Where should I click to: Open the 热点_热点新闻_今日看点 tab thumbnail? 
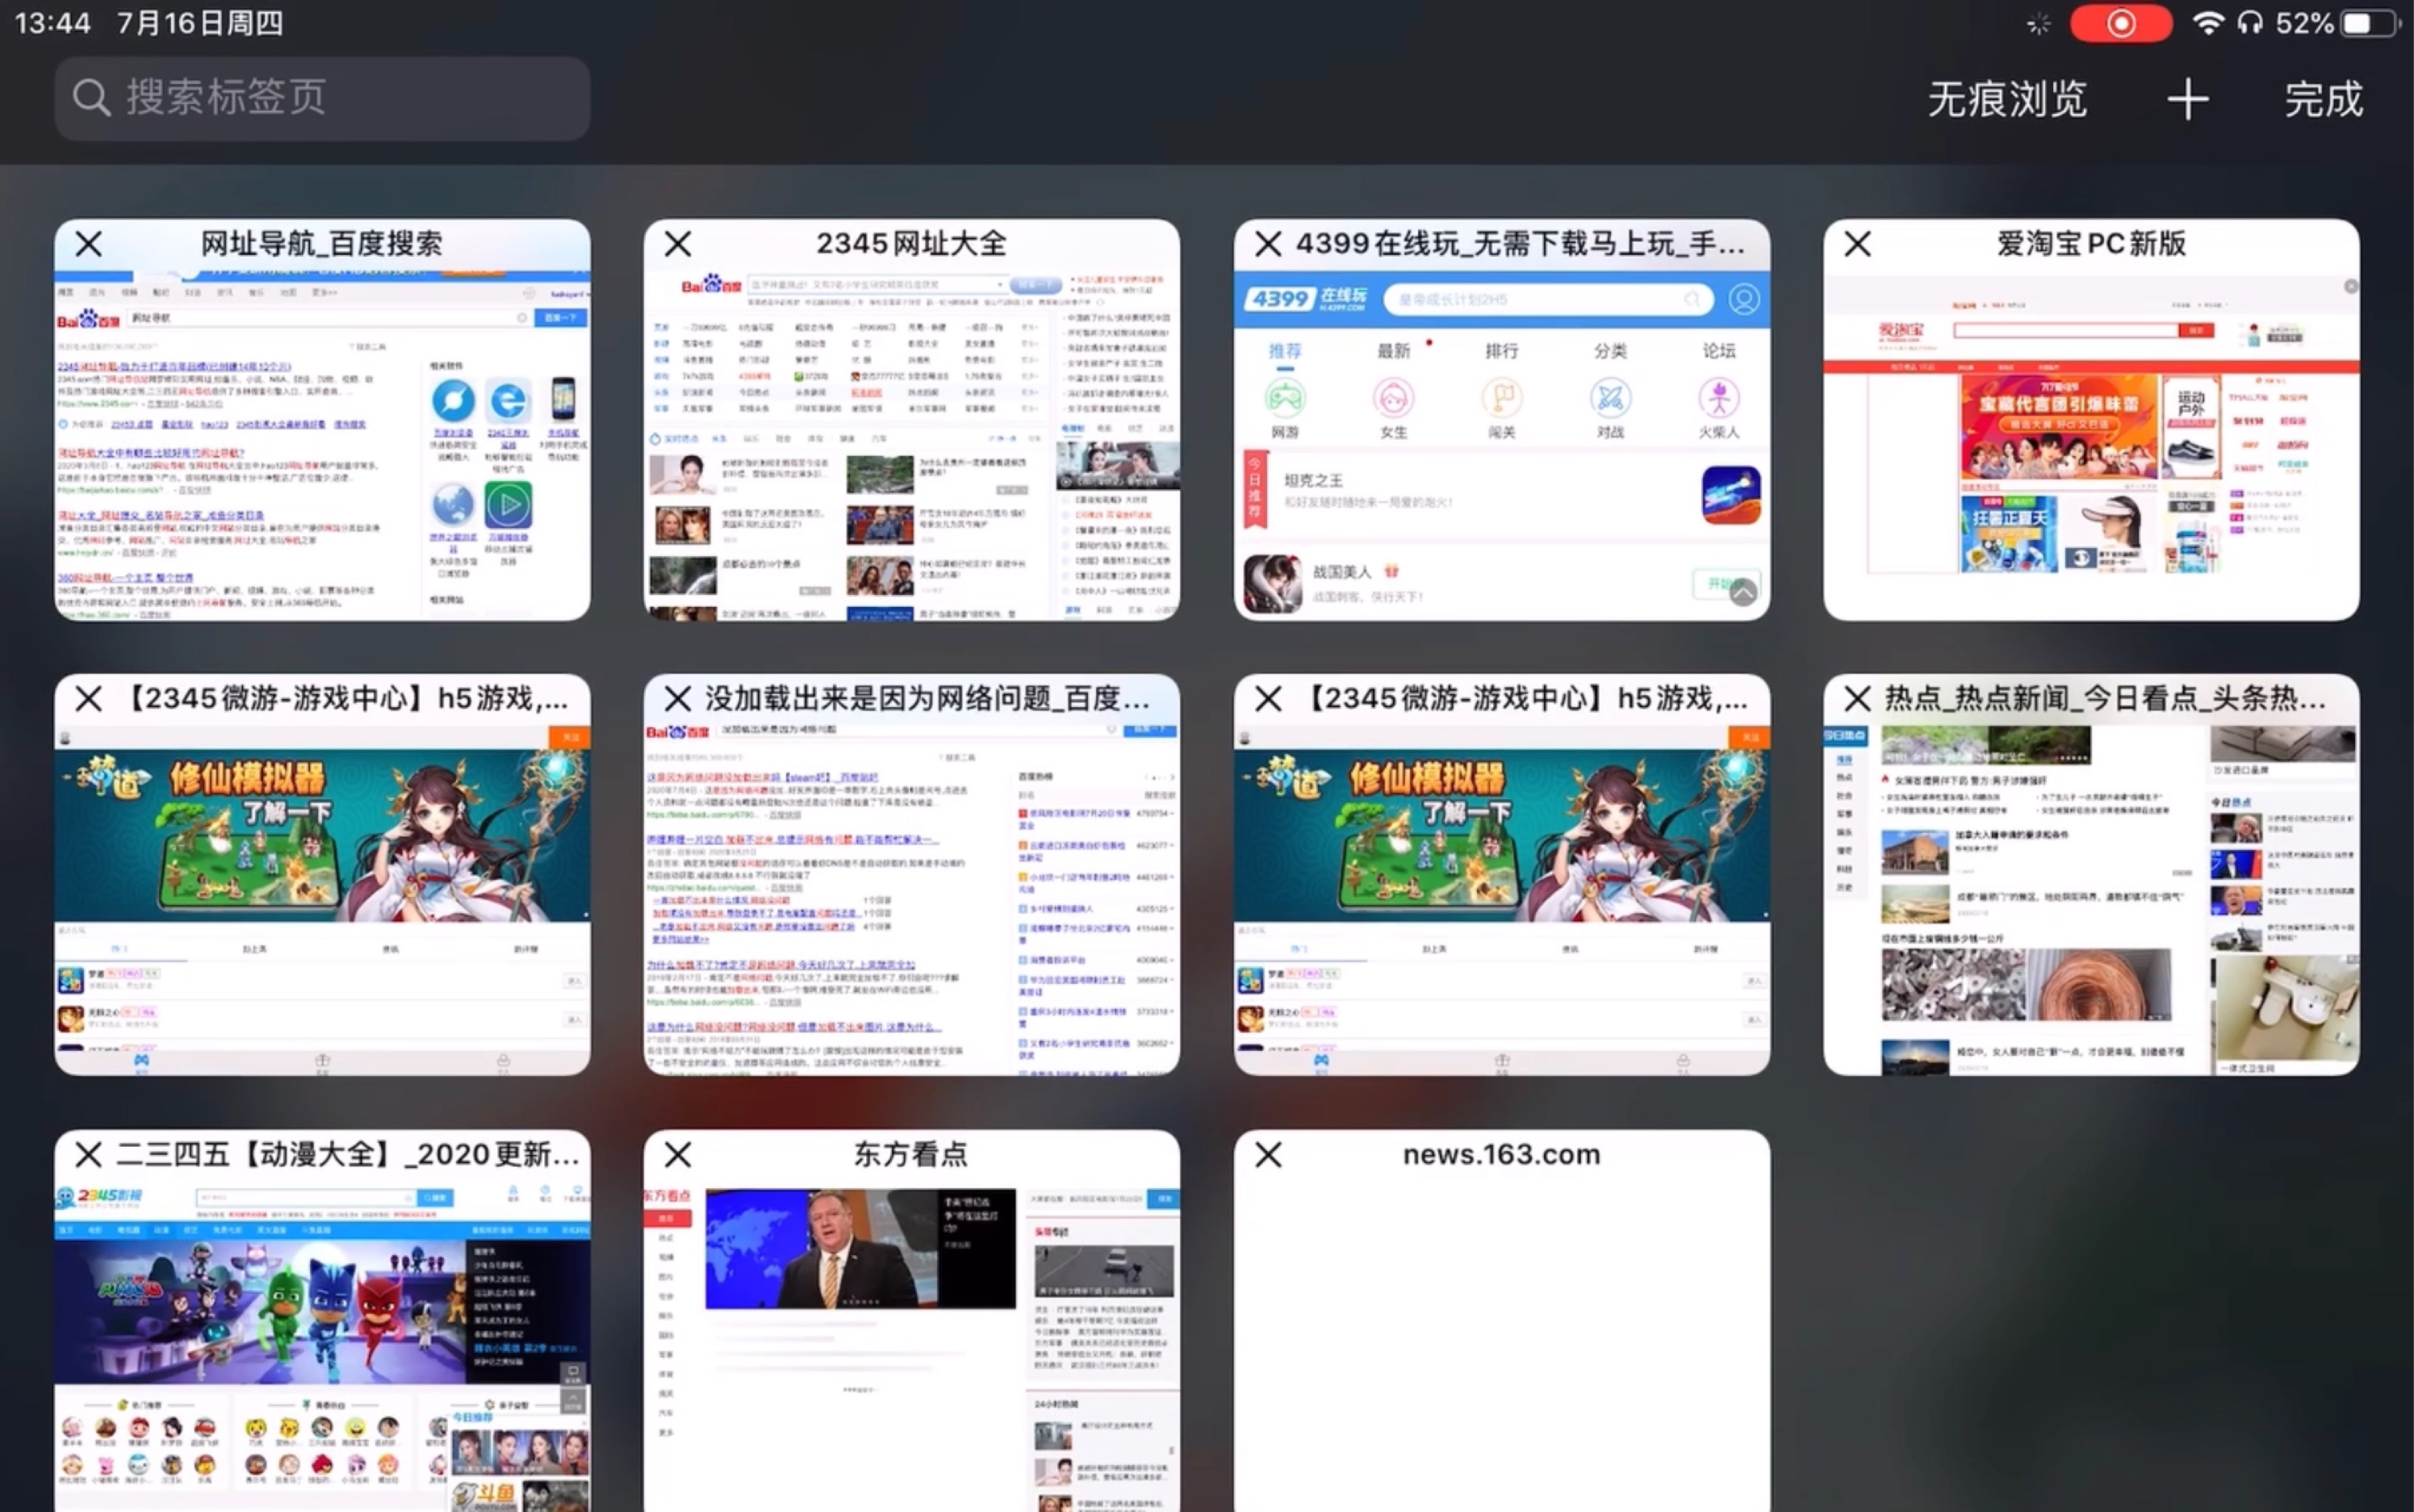point(2093,890)
